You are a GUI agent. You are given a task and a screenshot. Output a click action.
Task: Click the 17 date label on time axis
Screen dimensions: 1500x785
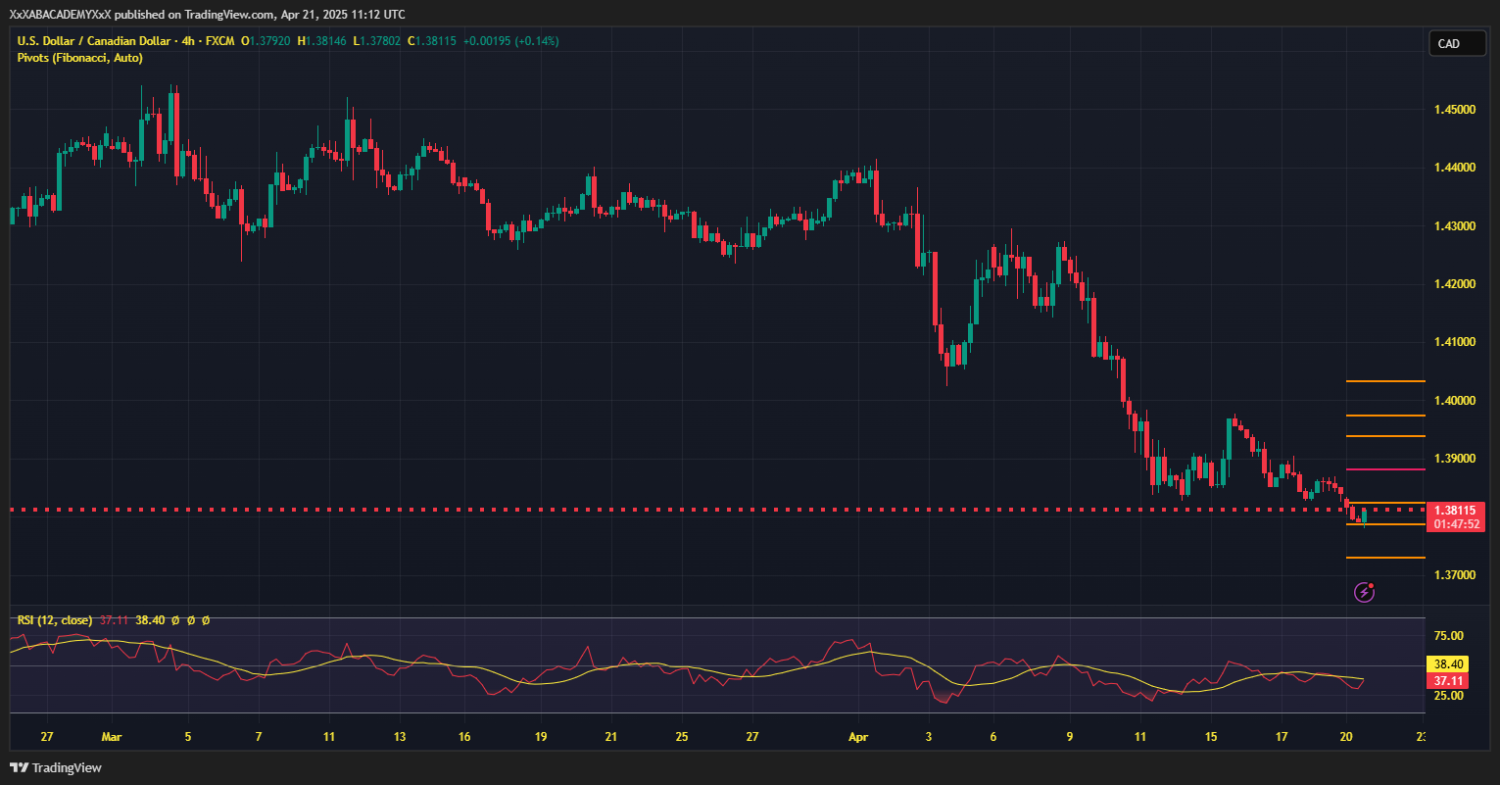coord(1281,737)
